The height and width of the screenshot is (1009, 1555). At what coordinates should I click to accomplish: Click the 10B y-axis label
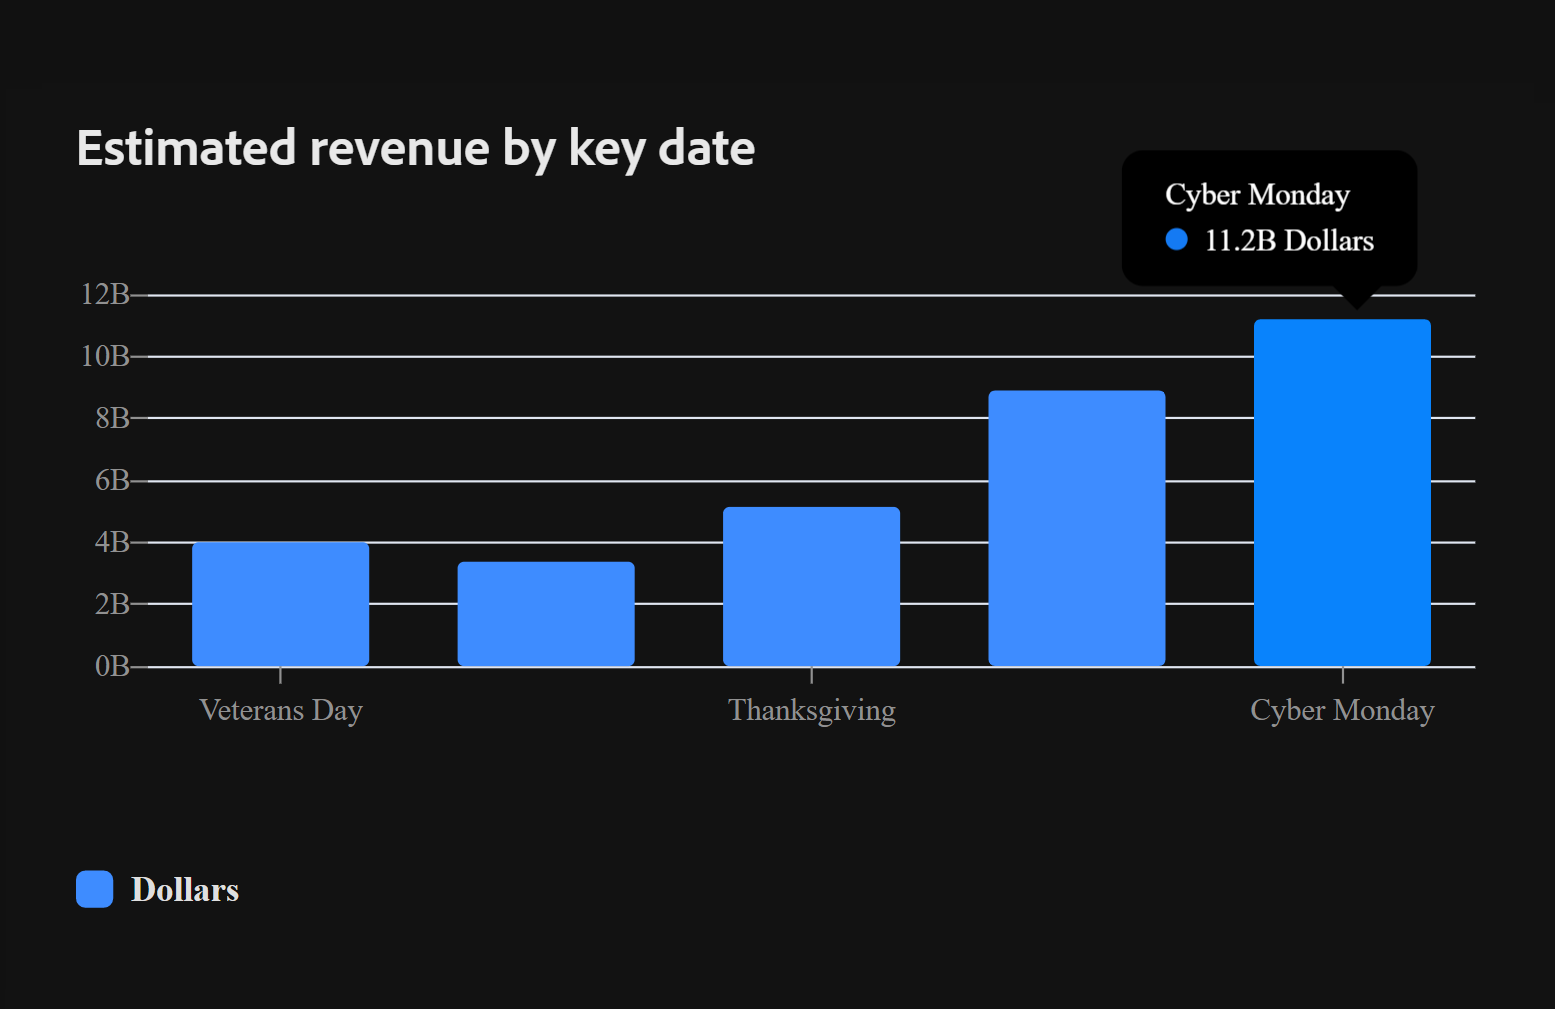click(105, 356)
